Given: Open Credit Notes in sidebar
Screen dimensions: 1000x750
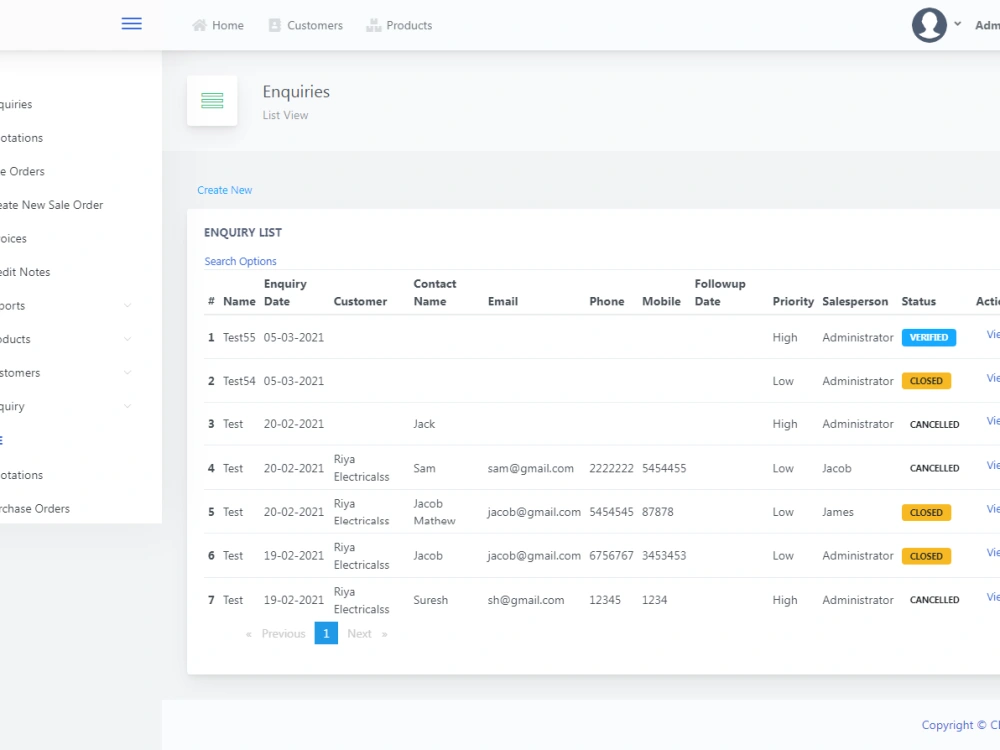Looking at the screenshot, I should click(25, 272).
